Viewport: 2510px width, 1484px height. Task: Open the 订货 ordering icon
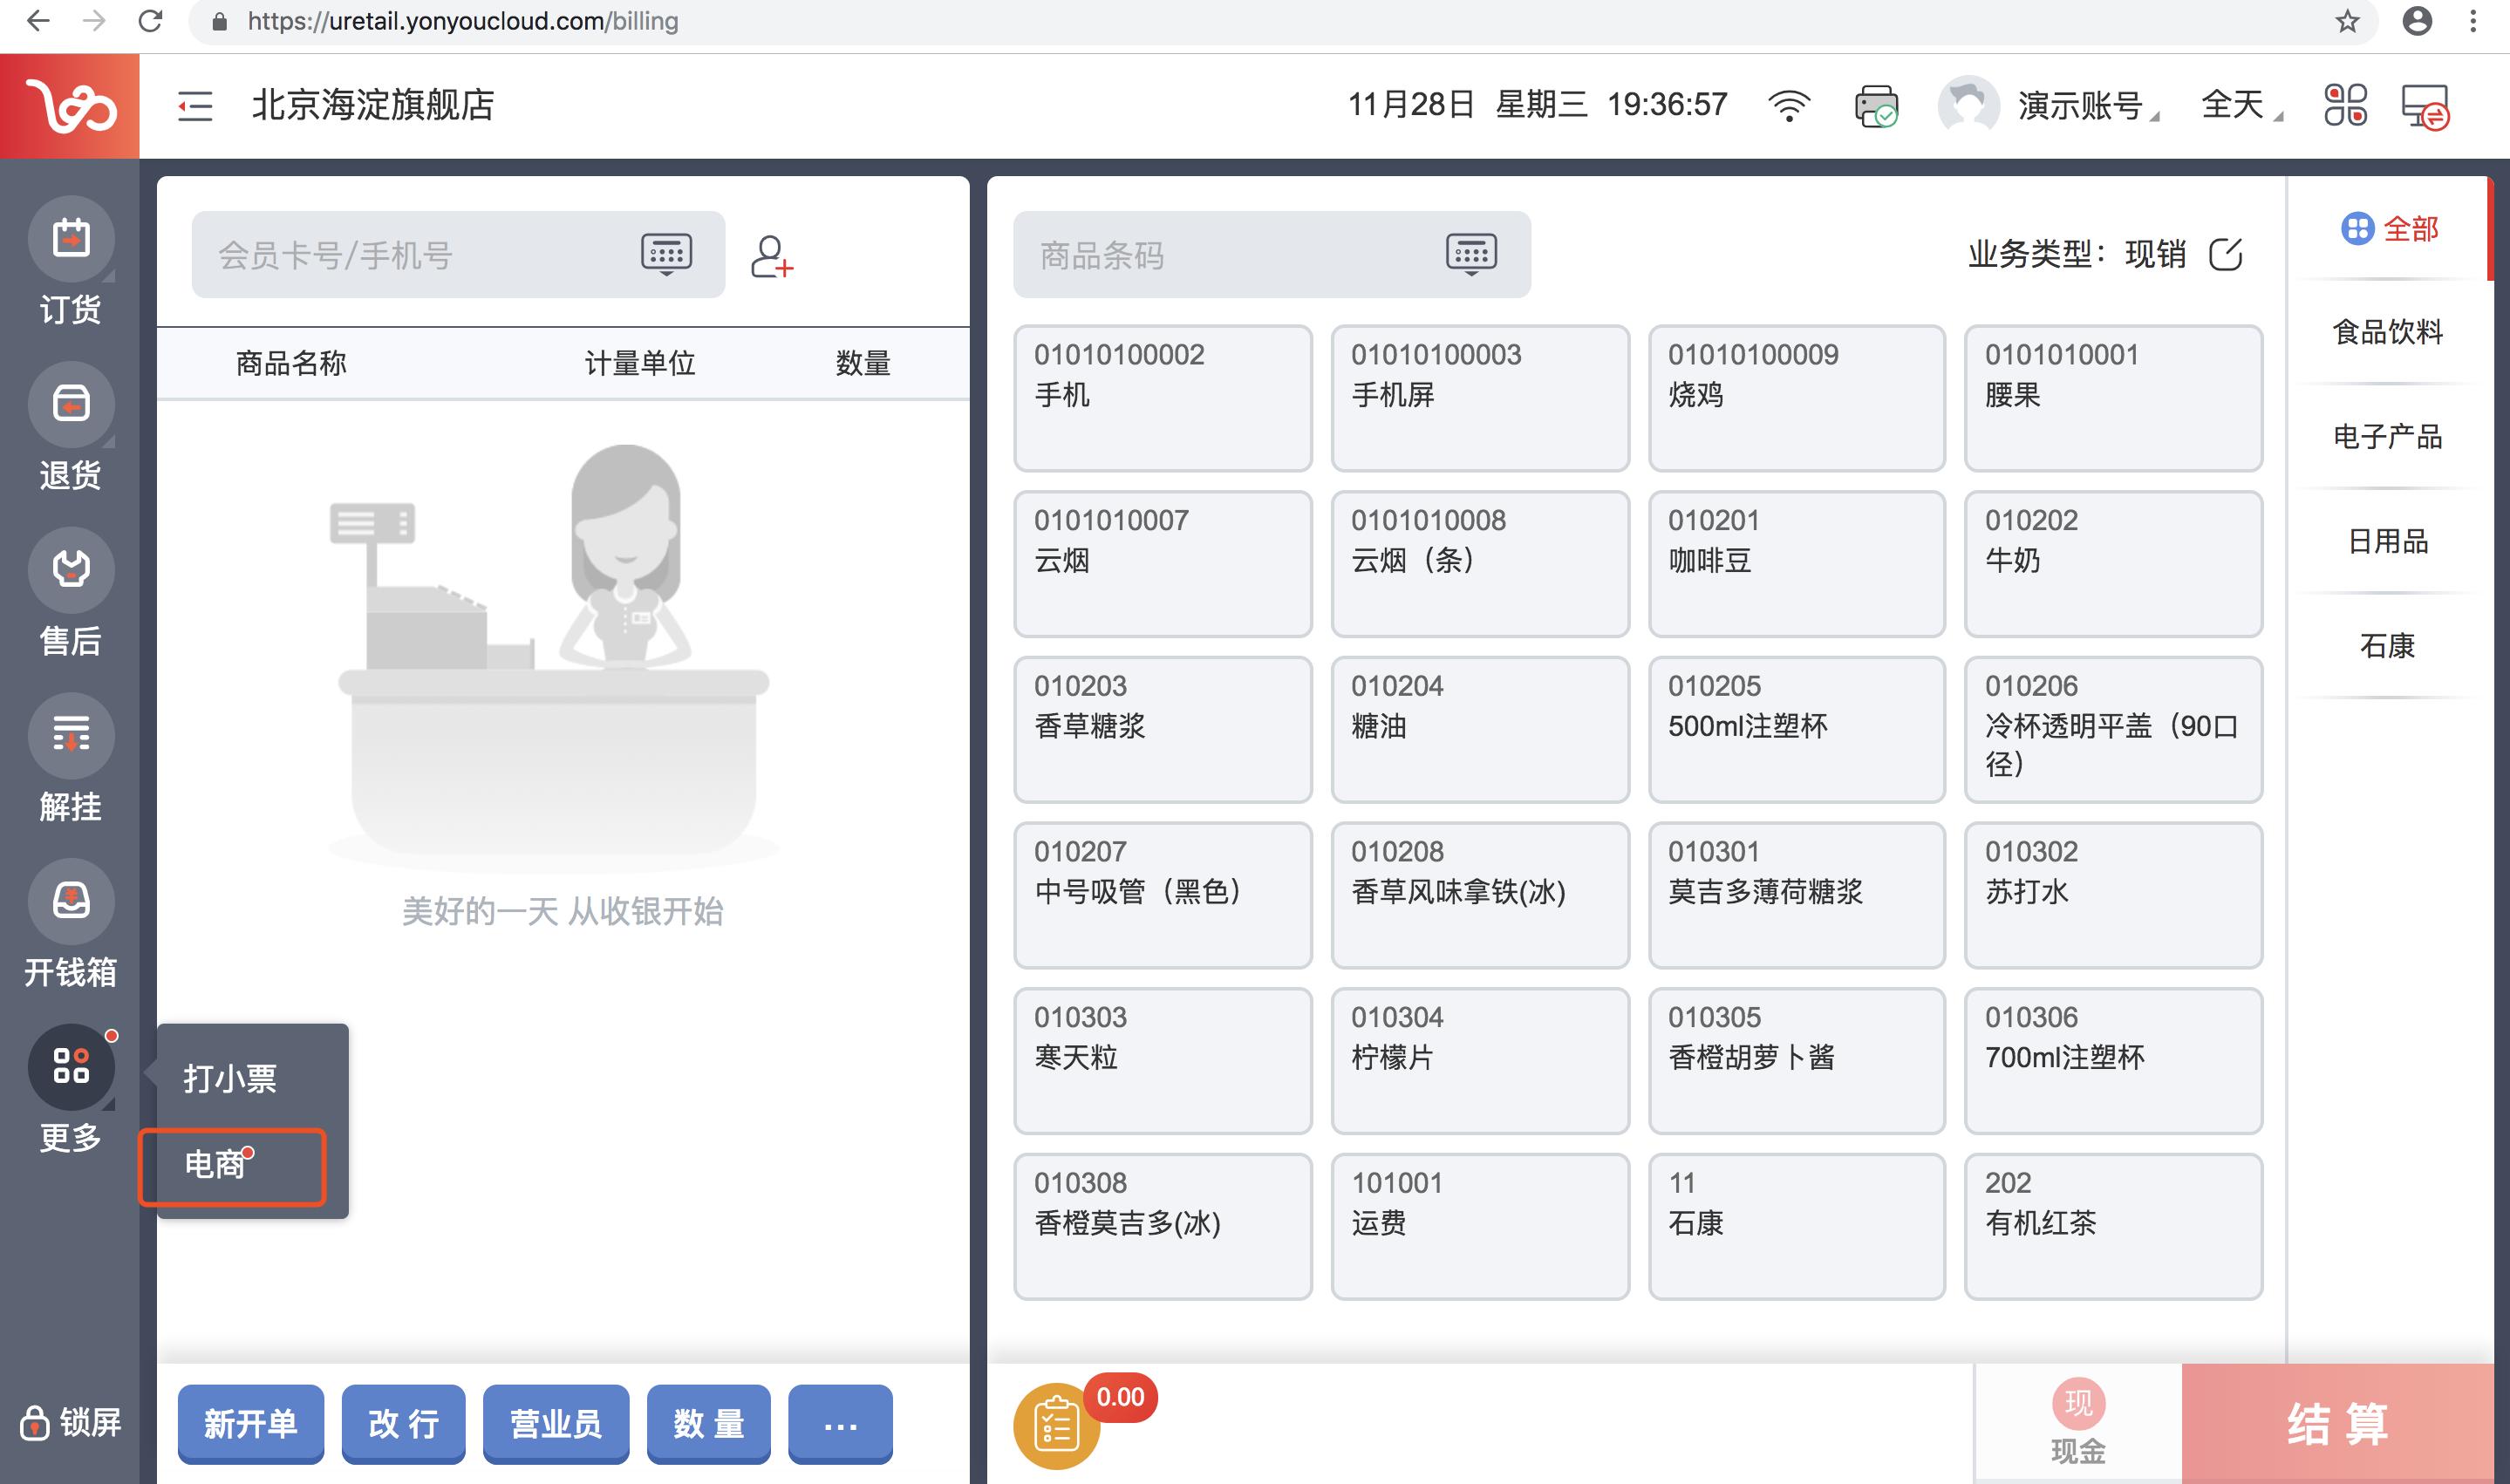70,239
